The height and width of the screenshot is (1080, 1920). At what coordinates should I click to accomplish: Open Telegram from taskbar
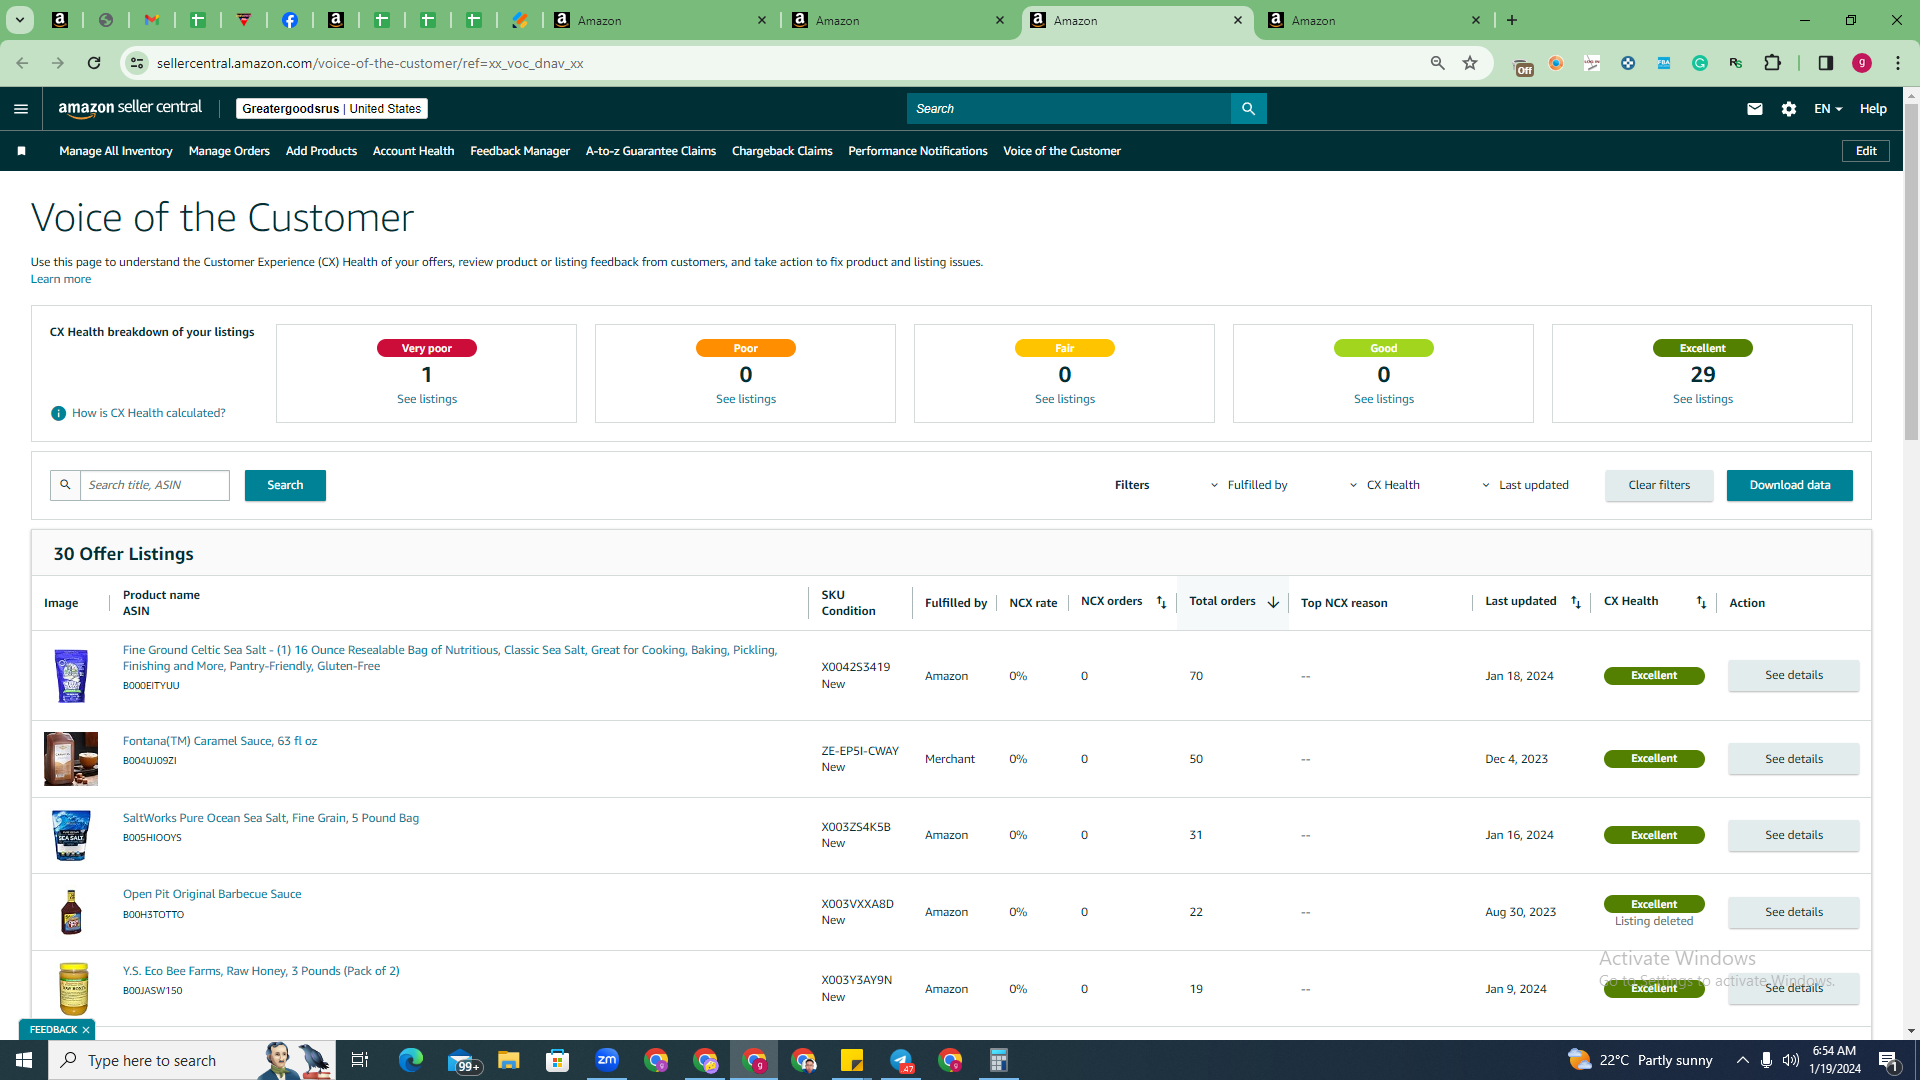[901, 1060]
